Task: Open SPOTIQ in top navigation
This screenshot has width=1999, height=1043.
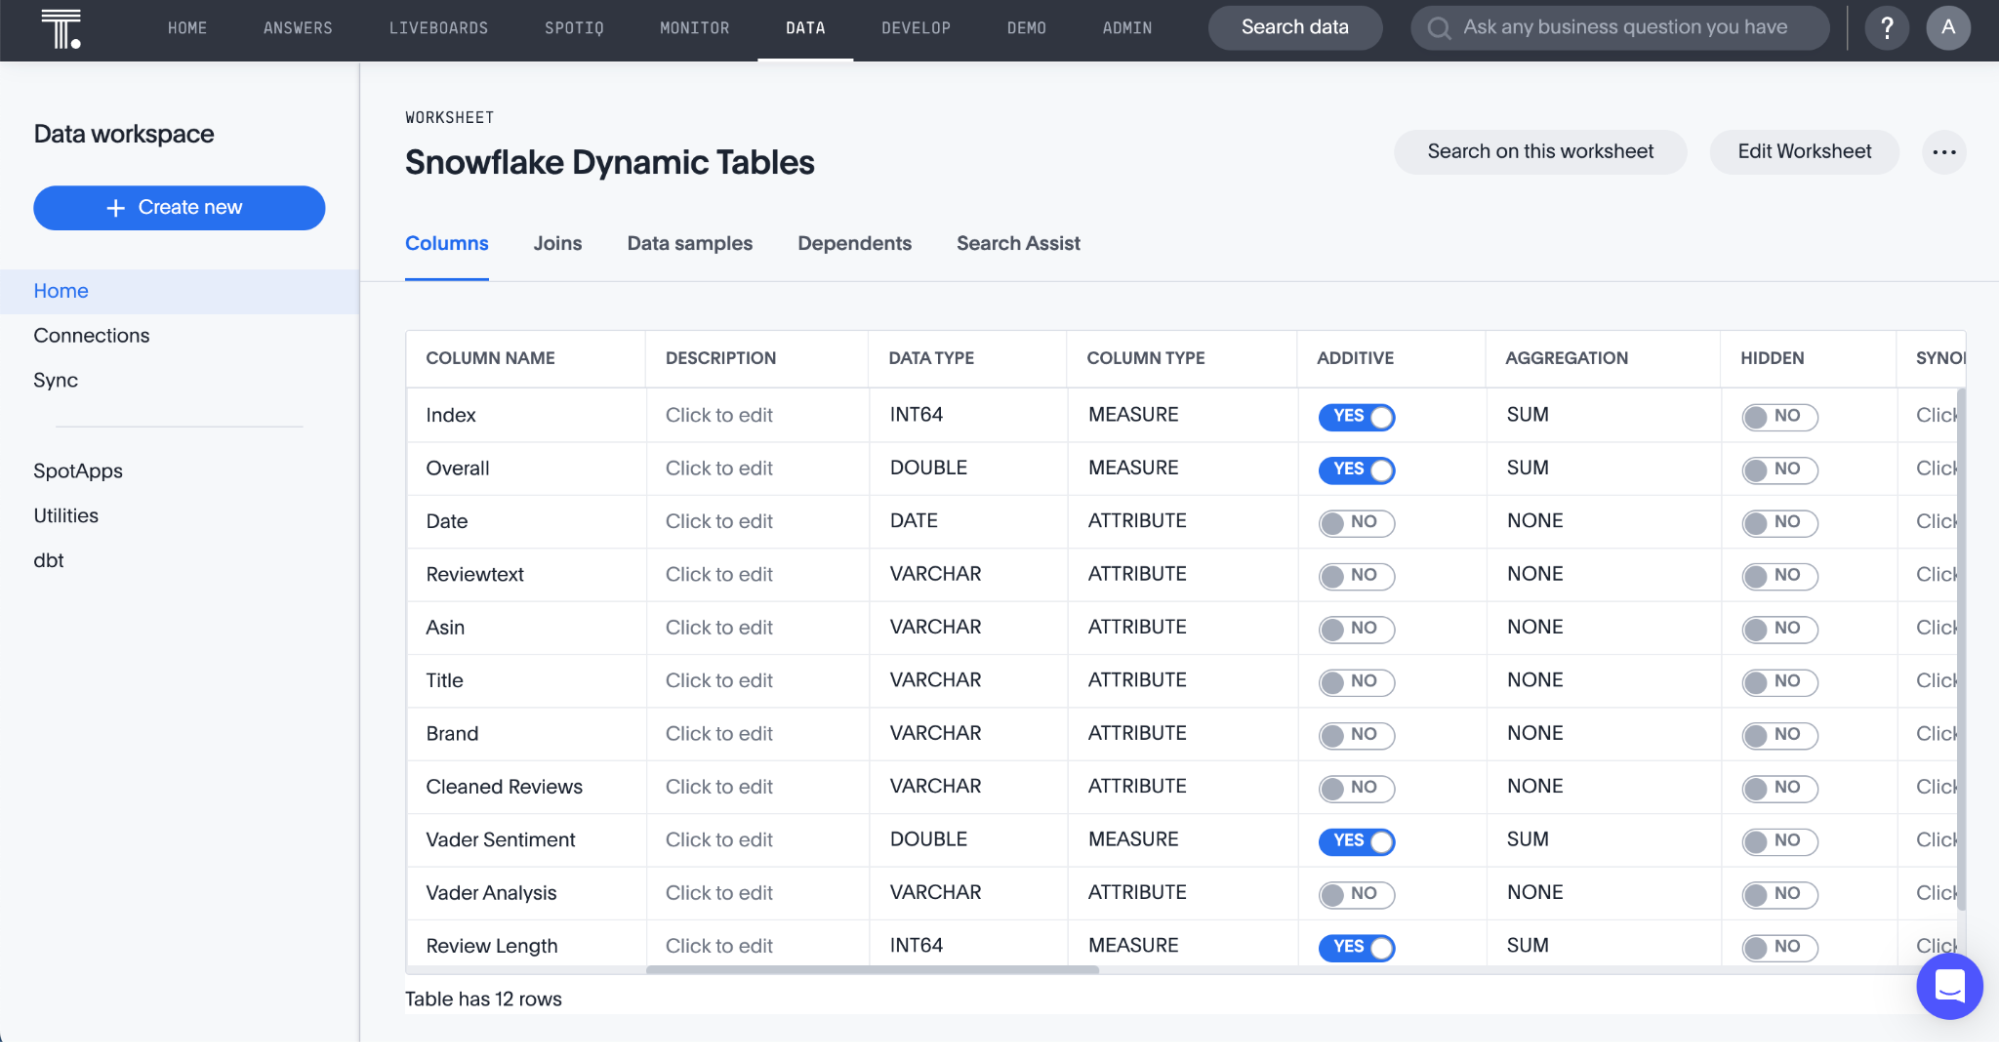Action: click(x=574, y=28)
